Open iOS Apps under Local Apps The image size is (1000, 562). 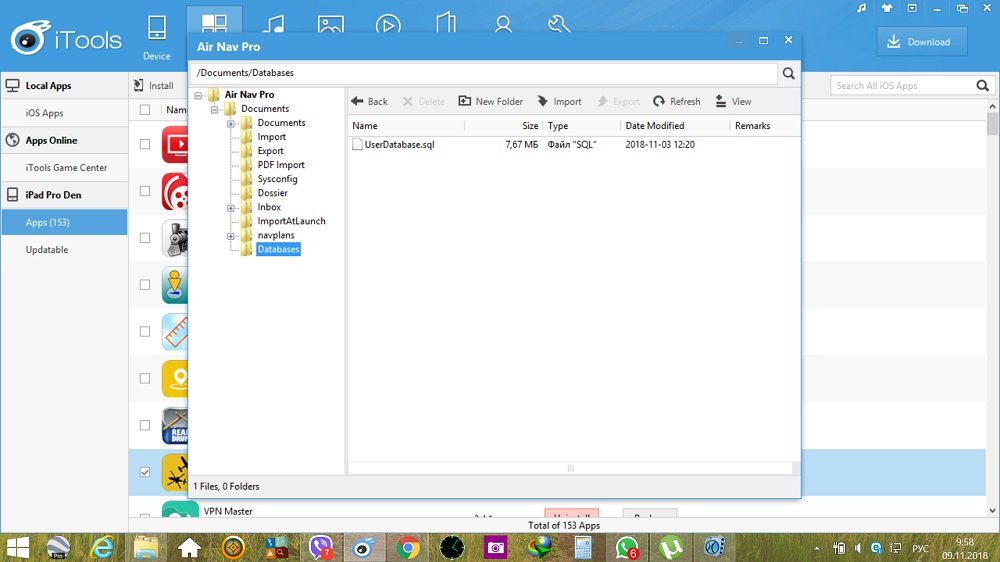pos(45,113)
